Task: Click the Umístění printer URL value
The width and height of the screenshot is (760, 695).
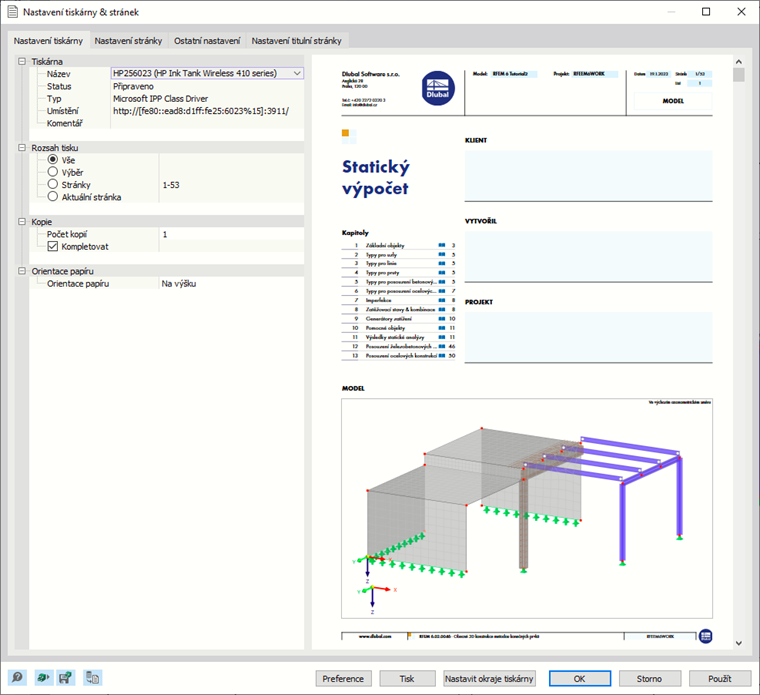Action: (201, 111)
